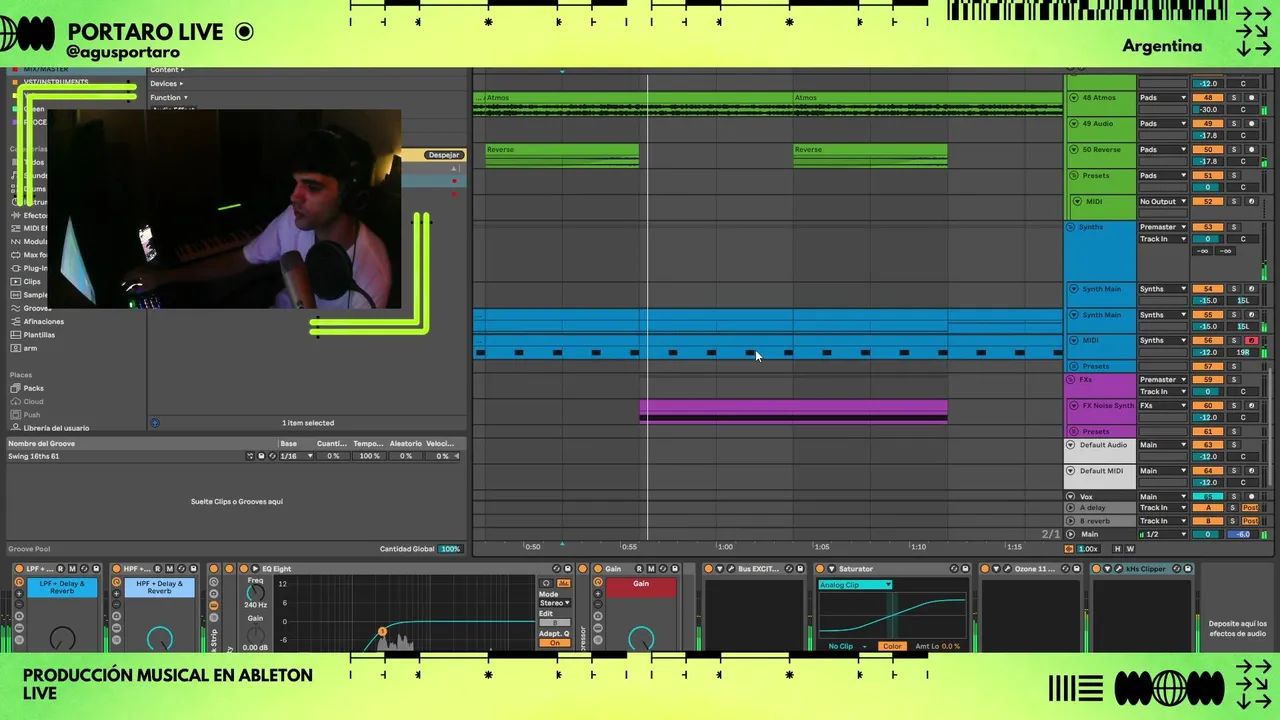Disarm the red-armed MIDI track 56
The image size is (1280, 720).
point(1251,340)
